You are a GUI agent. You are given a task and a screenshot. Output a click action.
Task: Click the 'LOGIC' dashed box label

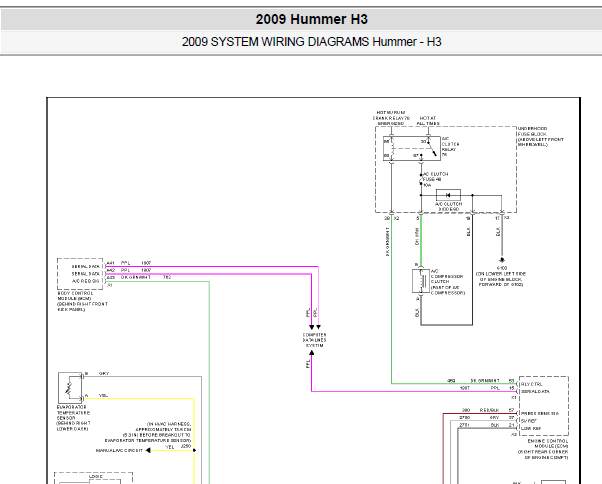click(x=96, y=476)
